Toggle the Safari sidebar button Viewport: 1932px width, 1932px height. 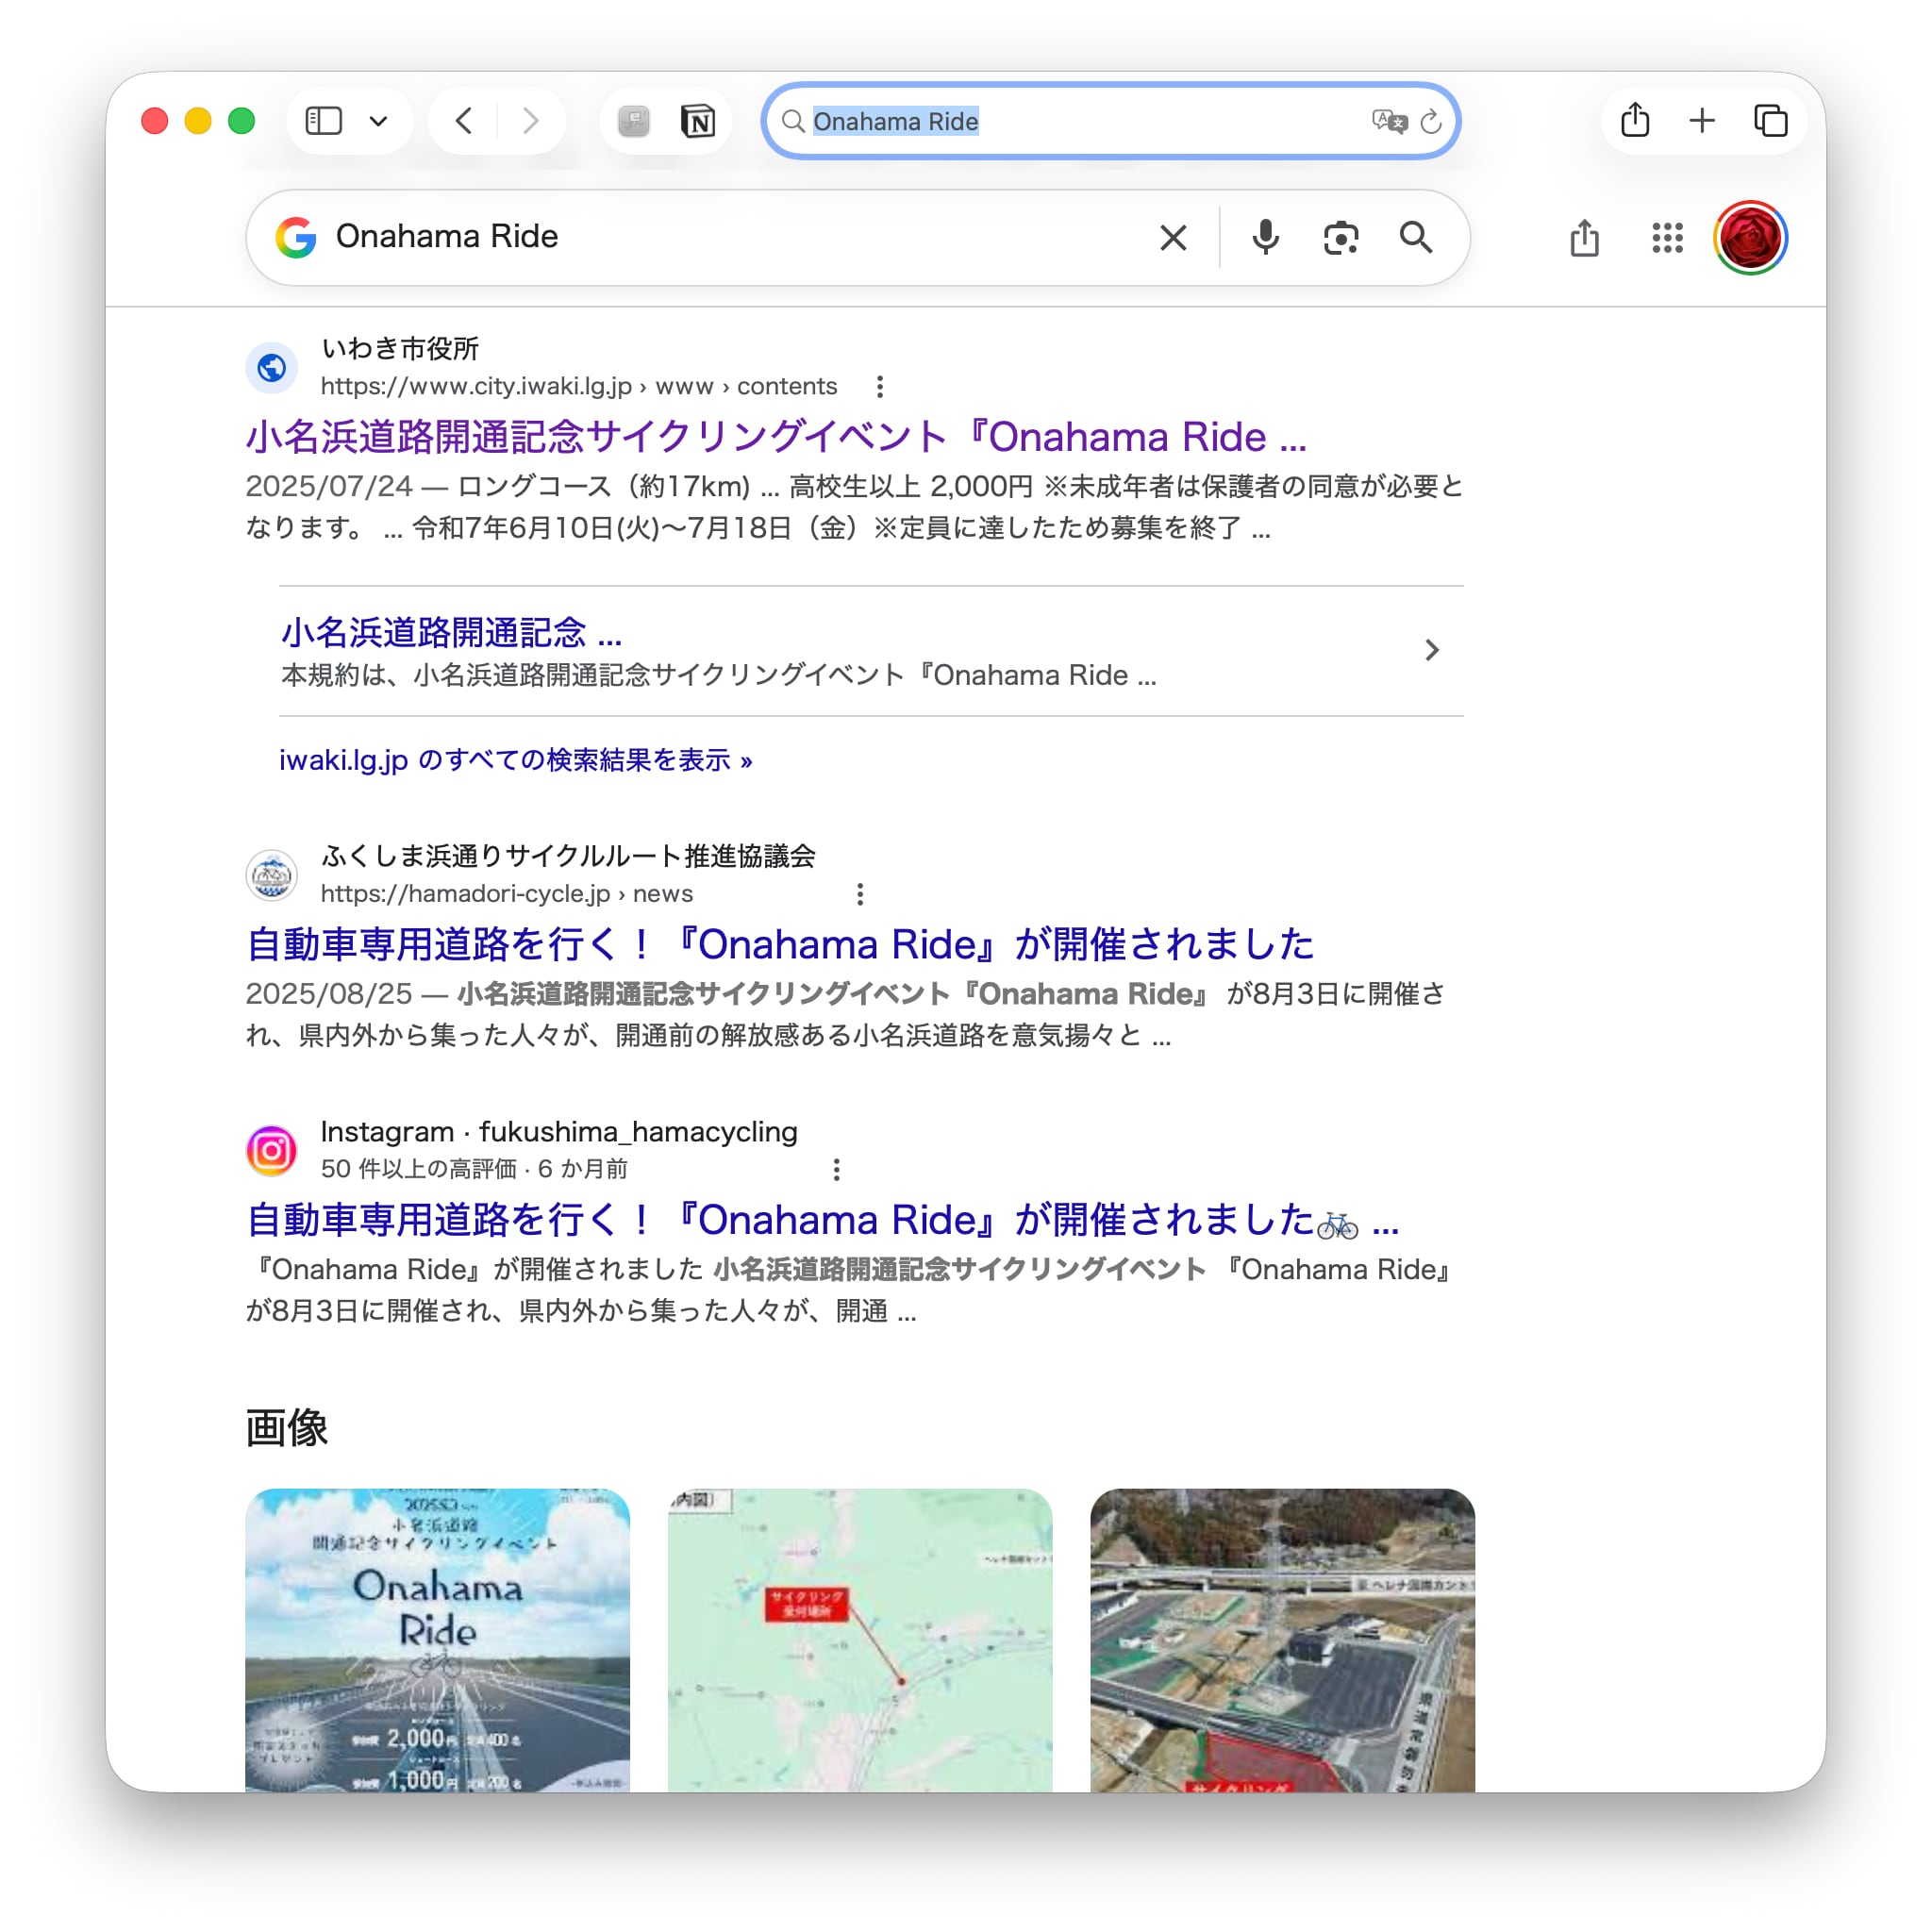pos(324,121)
